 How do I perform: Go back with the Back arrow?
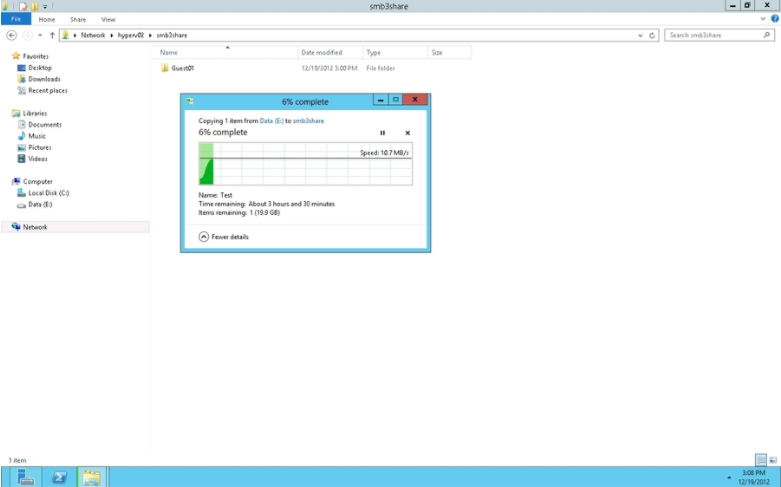[x=11, y=35]
